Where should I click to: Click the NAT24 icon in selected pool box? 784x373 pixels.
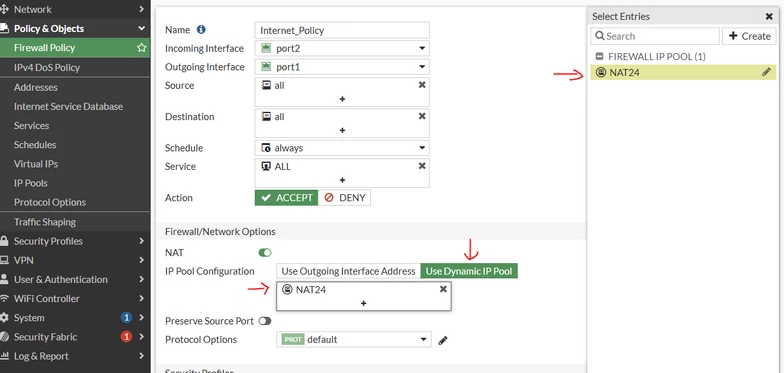287,289
